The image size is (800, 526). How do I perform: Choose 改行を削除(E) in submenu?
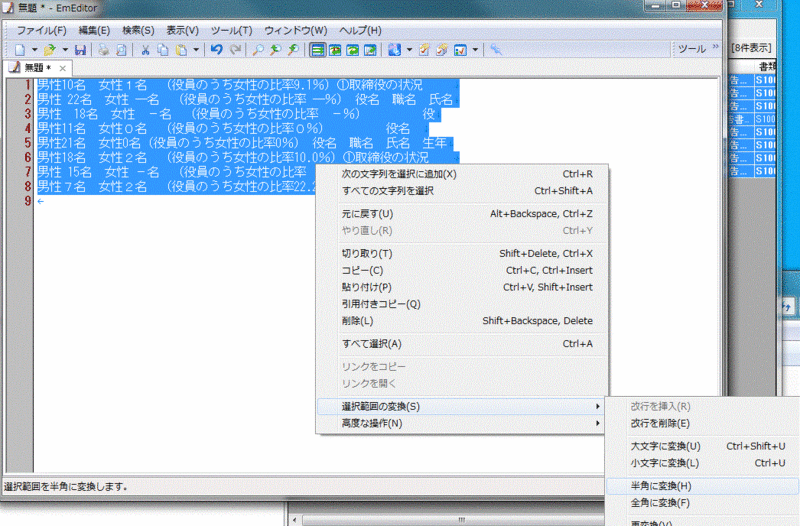703,423
